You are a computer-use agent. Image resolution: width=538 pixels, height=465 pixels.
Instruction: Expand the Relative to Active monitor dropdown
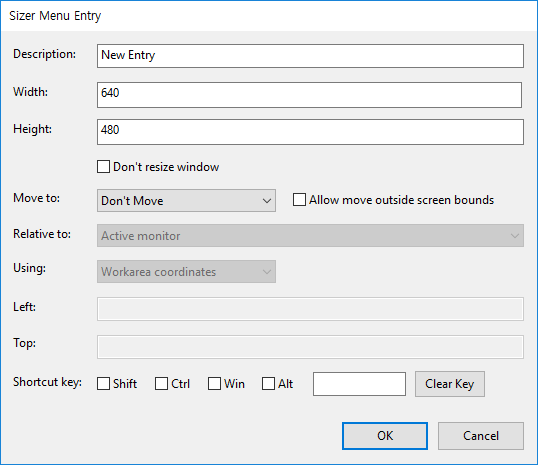tap(310, 236)
